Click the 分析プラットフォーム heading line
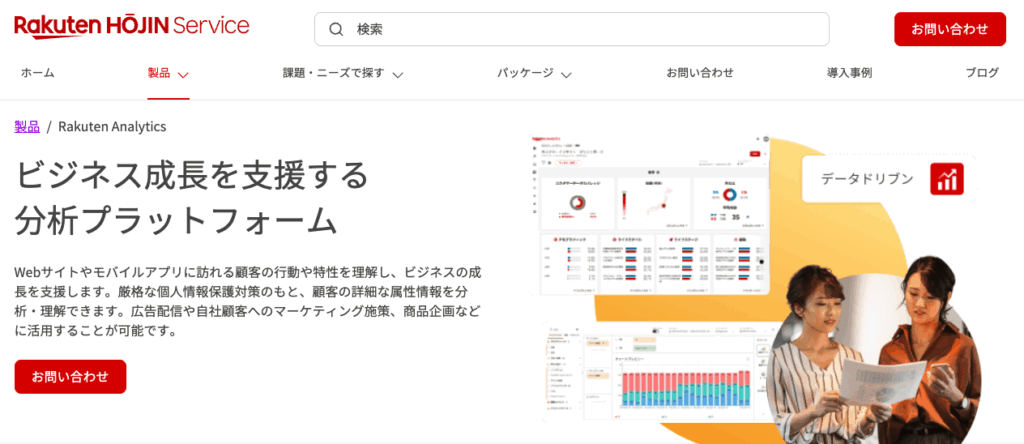Image resolution: width=1024 pixels, height=444 pixels. tap(176, 220)
